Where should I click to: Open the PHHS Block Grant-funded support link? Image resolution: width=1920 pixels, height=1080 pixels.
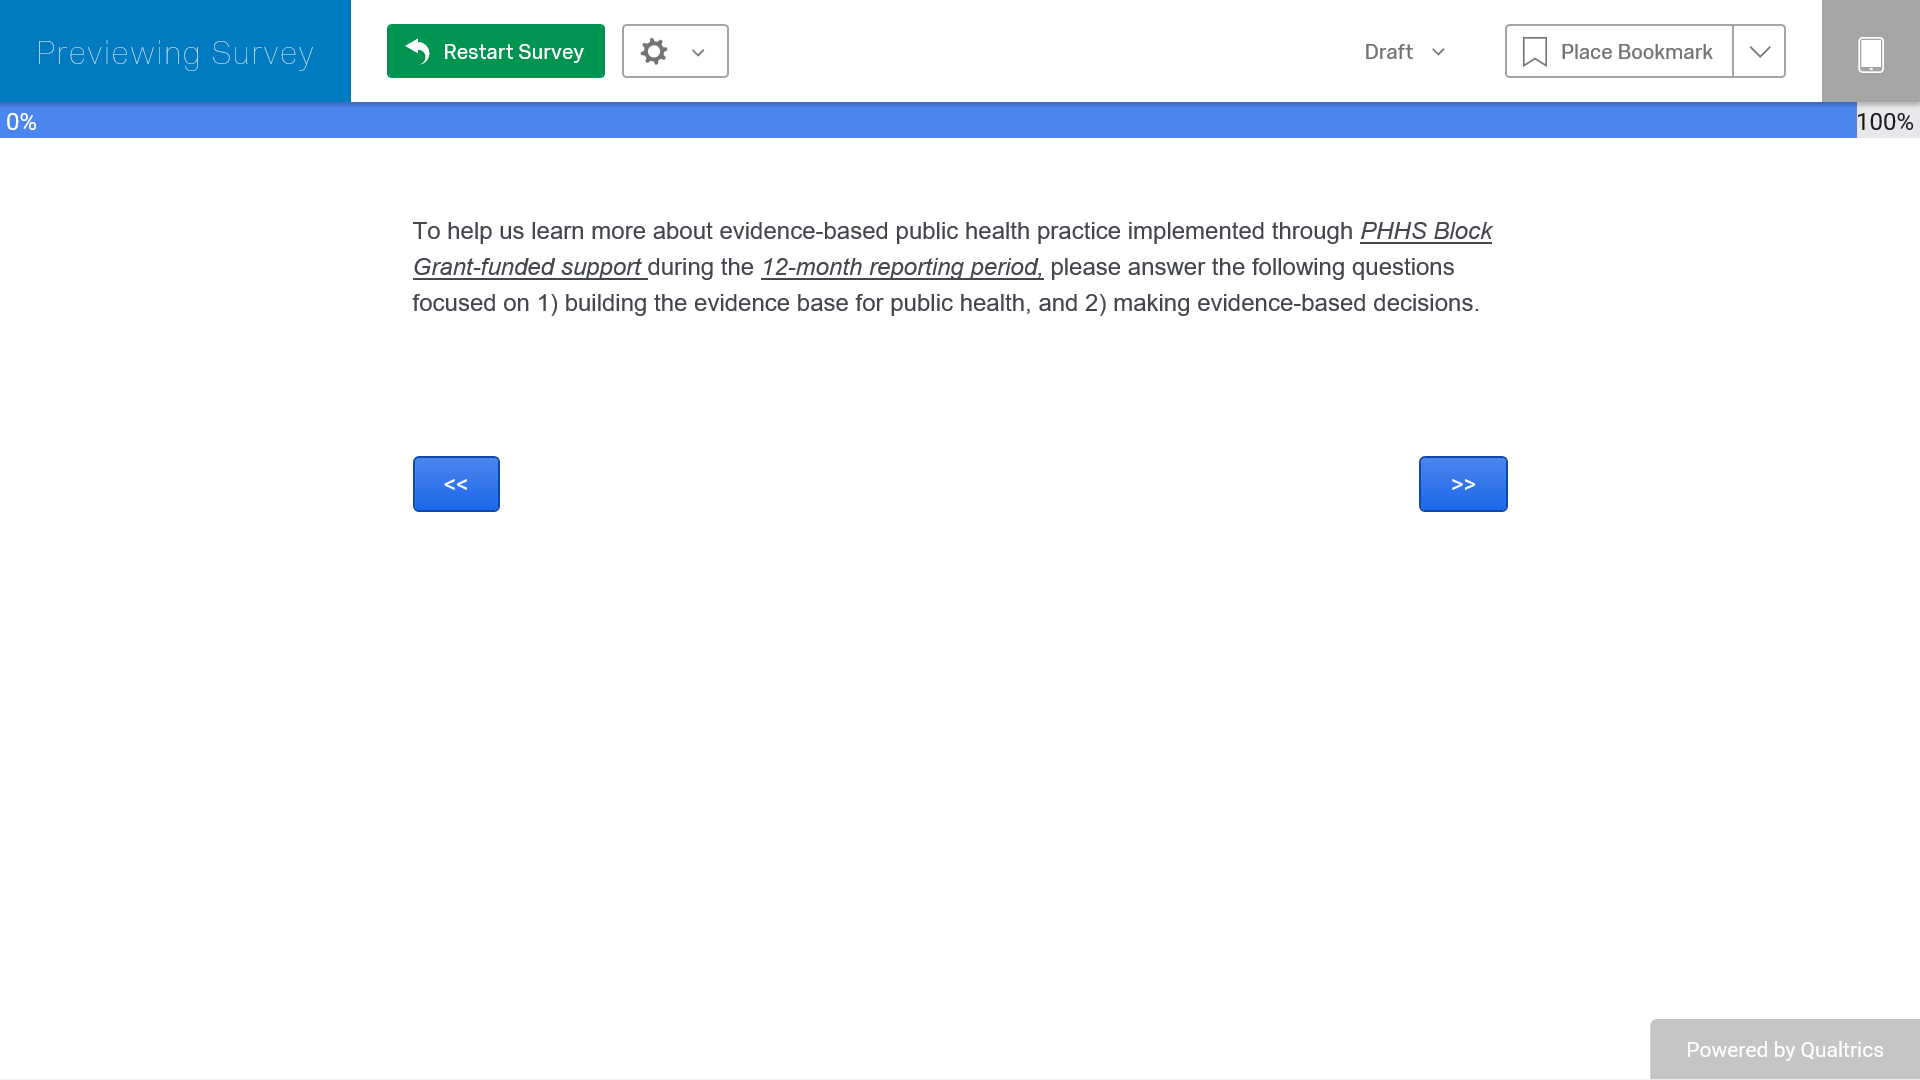pyautogui.click(x=1425, y=231)
